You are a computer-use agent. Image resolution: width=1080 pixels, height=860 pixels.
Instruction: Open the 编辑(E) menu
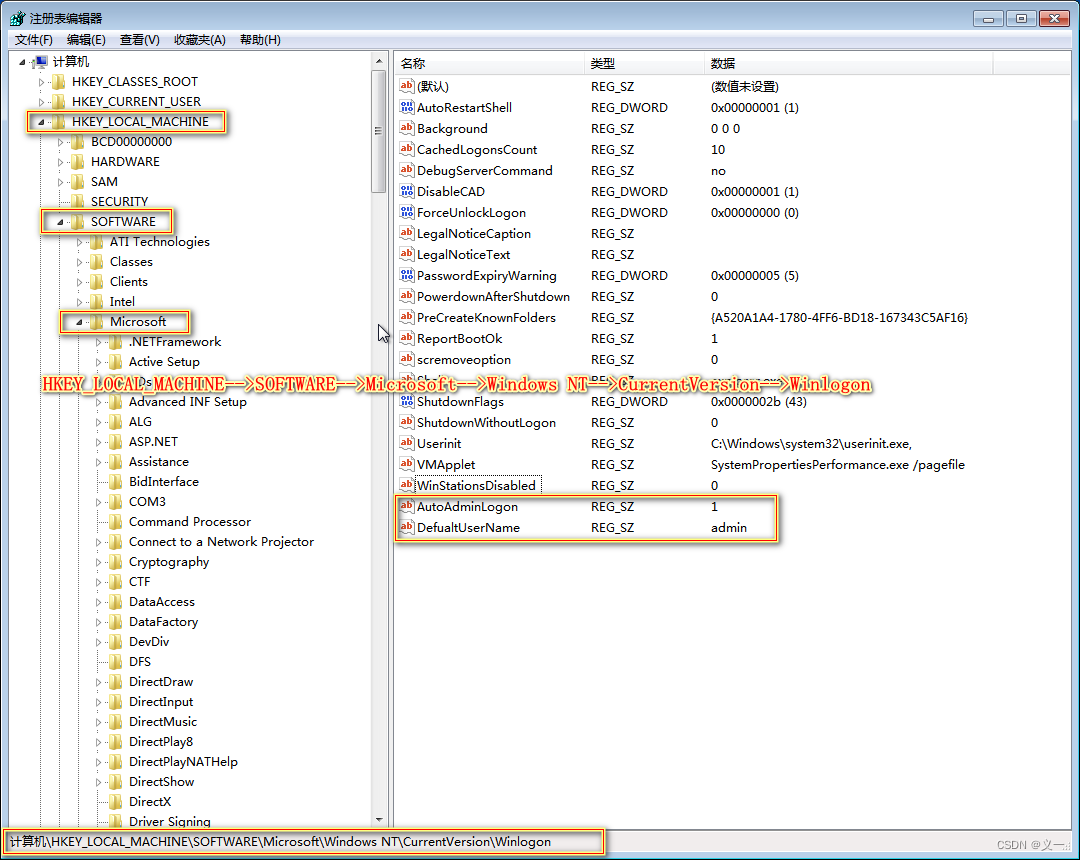pyautogui.click(x=86, y=40)
